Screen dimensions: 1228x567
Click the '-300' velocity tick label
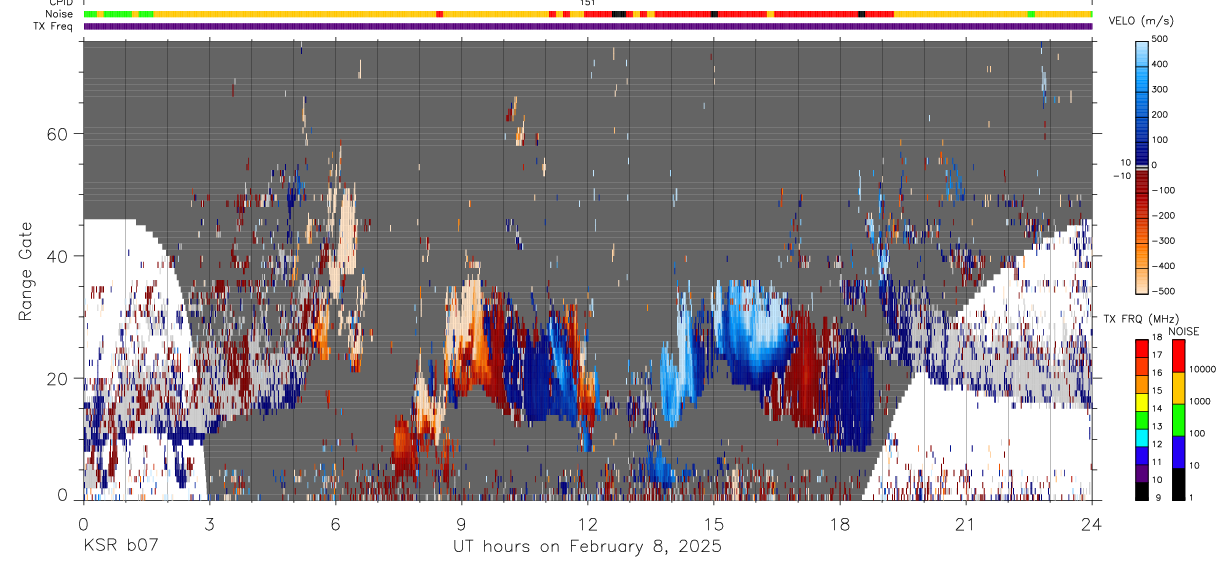pos(1162,240)
